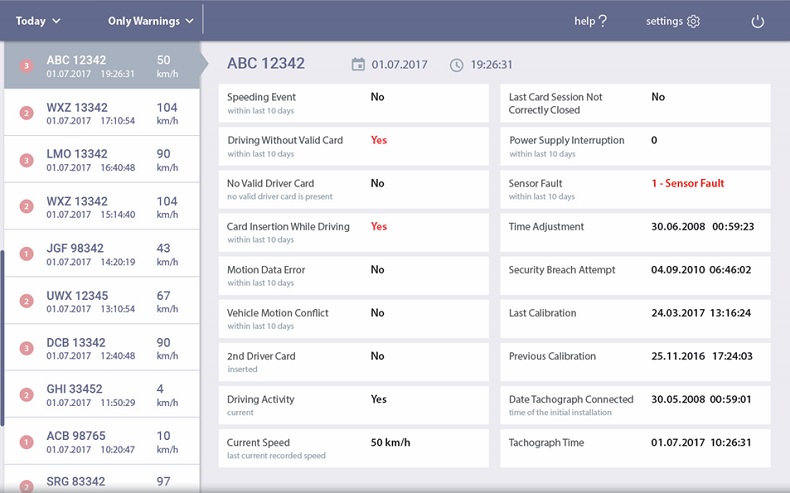
Task: Click the clock icon beside 19:26:31
Action: tap(457, 65)
